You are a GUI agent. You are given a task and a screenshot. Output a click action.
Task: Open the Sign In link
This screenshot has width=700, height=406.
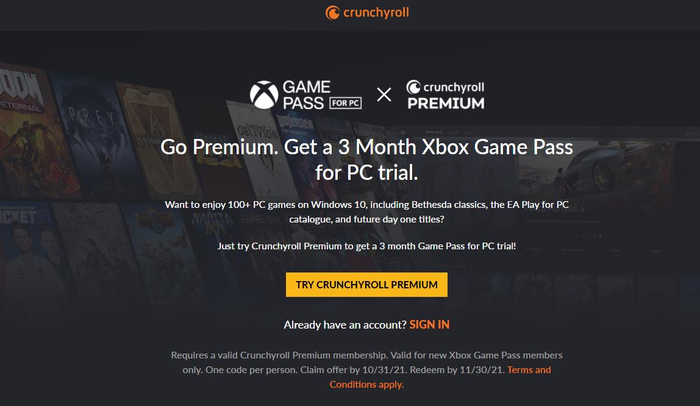[x=430, y=325]
